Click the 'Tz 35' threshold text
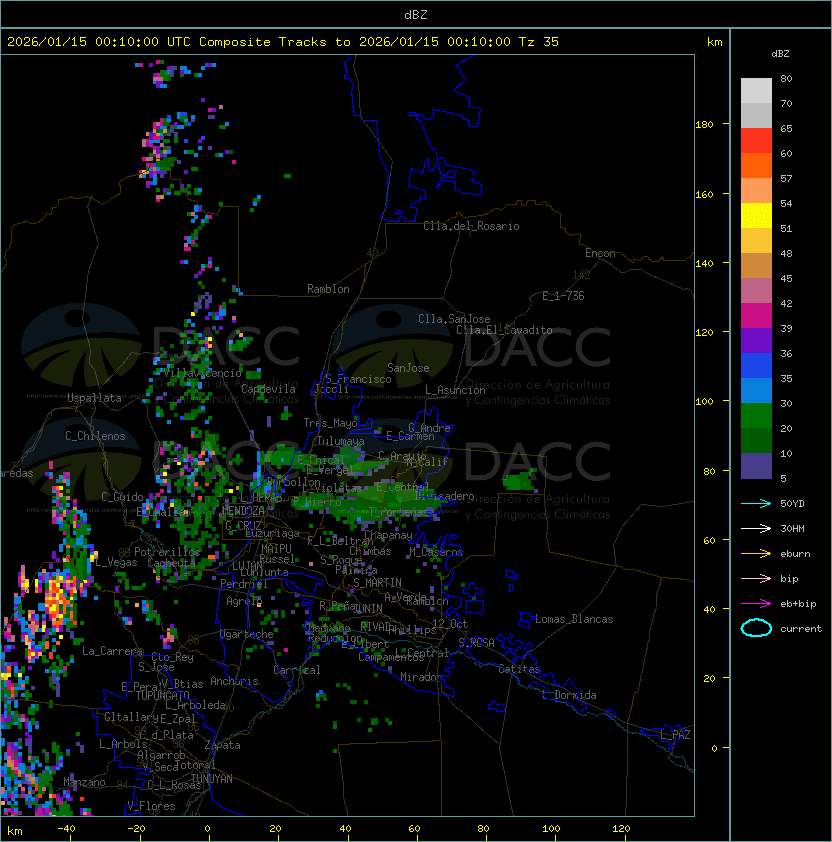The height and width of the screenshot is (842, 832). [539, 42]
